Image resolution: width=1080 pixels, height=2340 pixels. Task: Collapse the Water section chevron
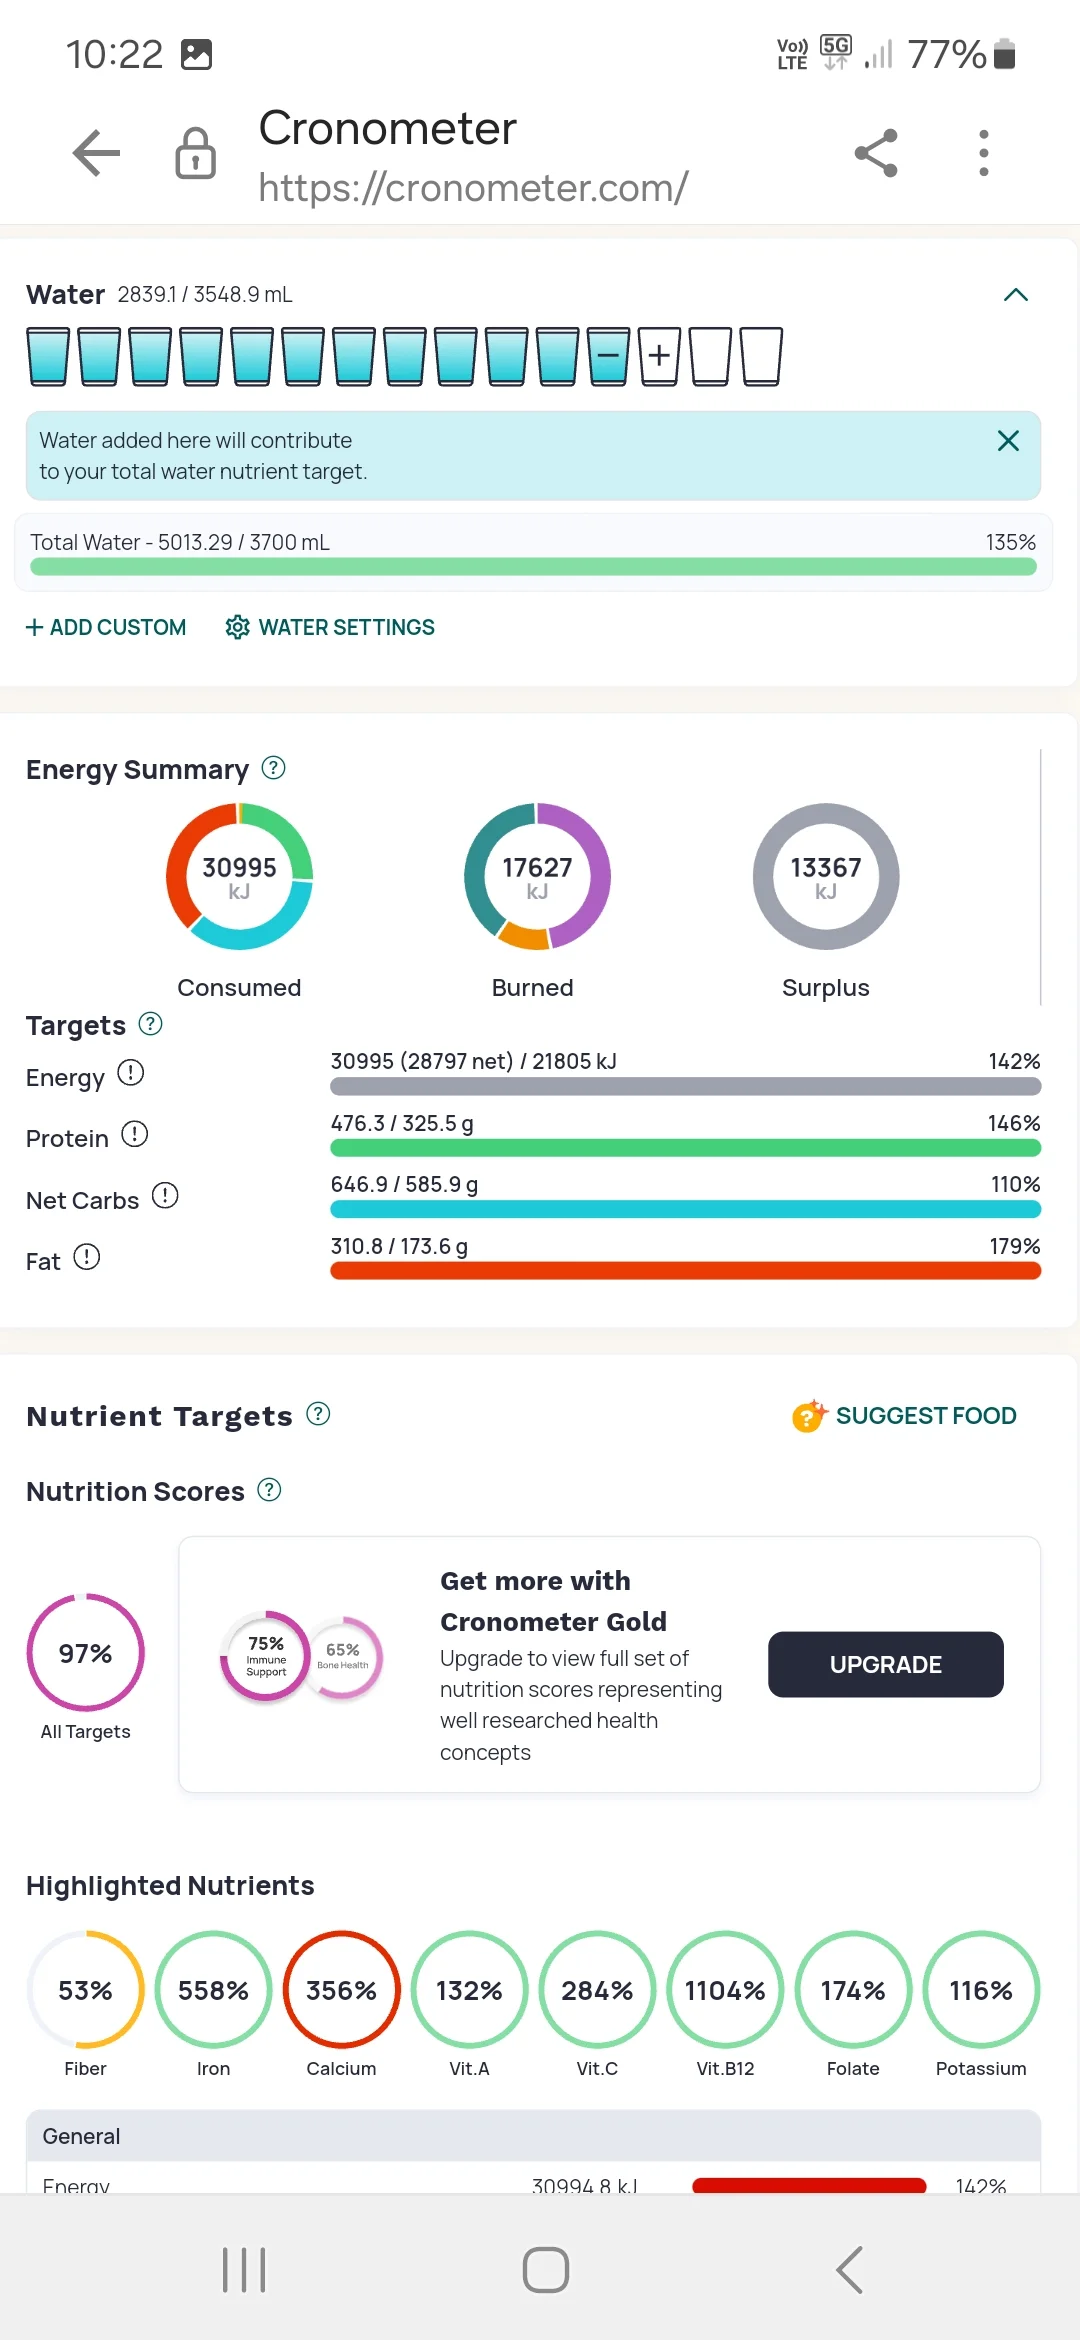coord(1015,295)
